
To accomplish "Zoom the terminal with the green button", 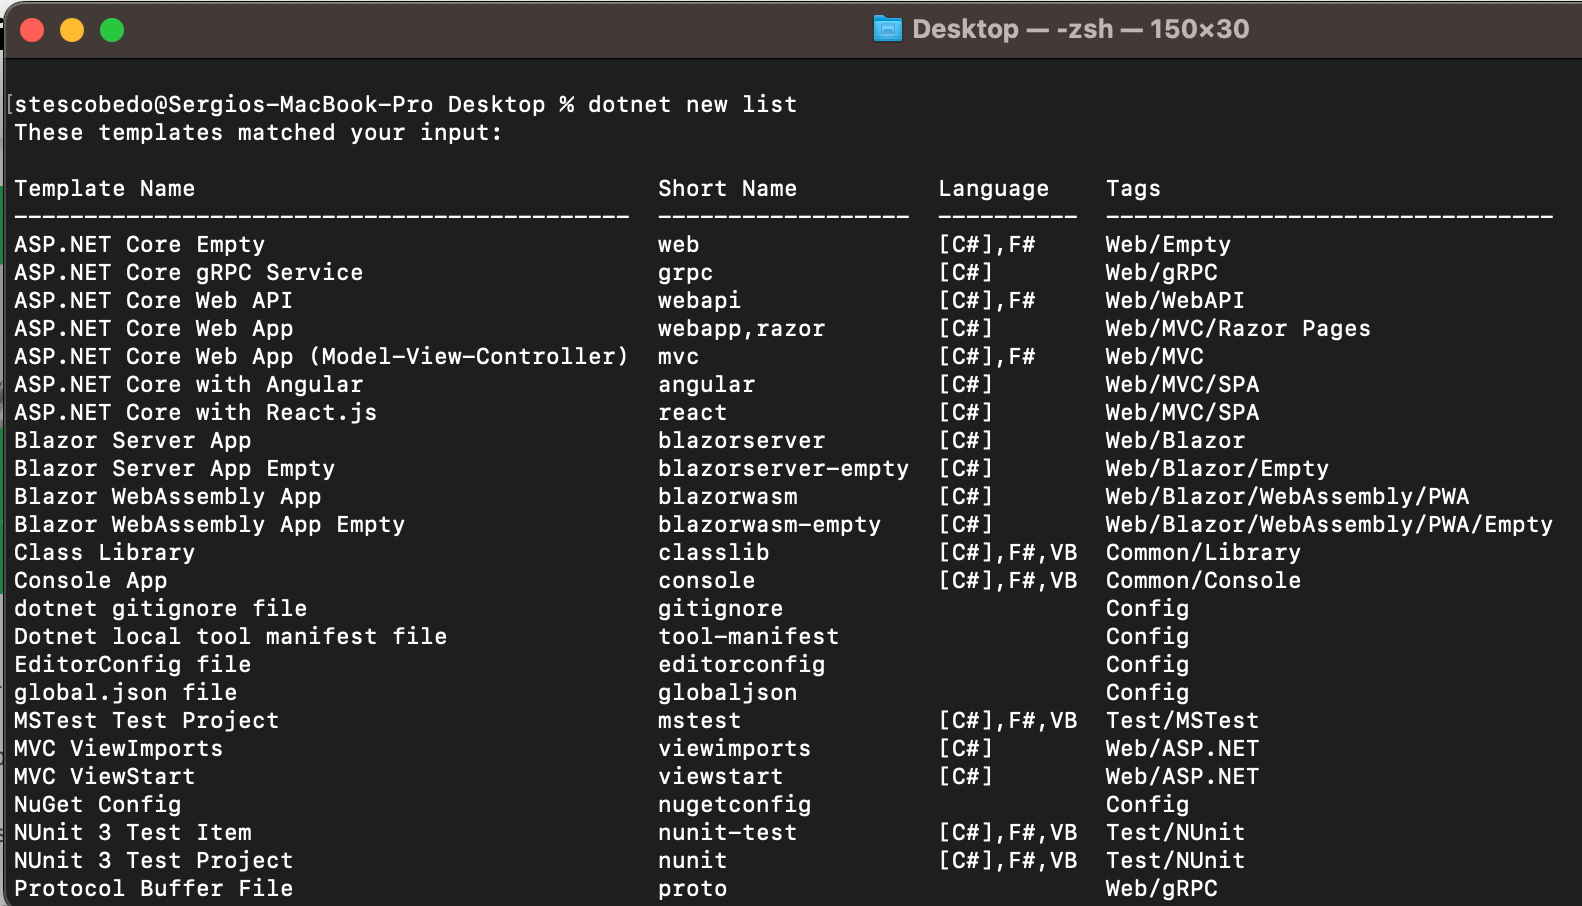I will pos(112,30).
